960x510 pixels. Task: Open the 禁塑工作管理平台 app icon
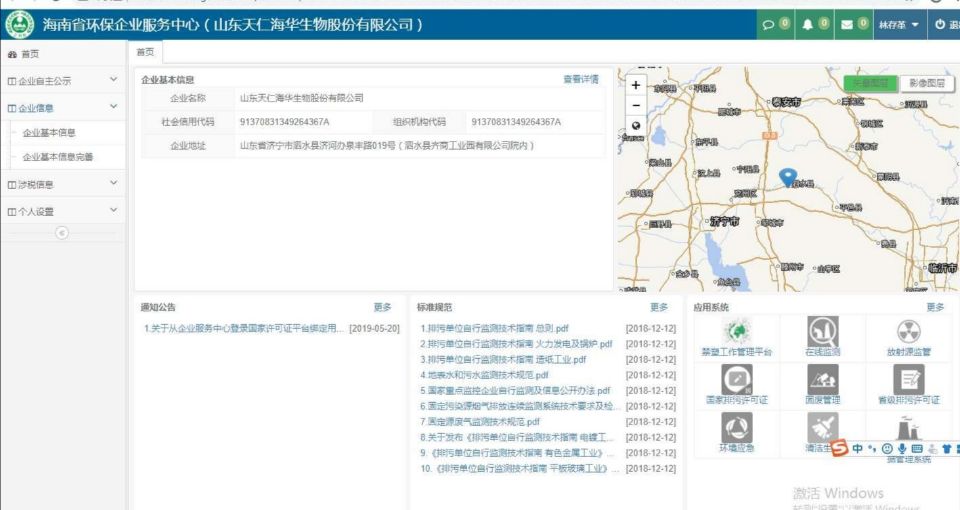click(737, 332)
